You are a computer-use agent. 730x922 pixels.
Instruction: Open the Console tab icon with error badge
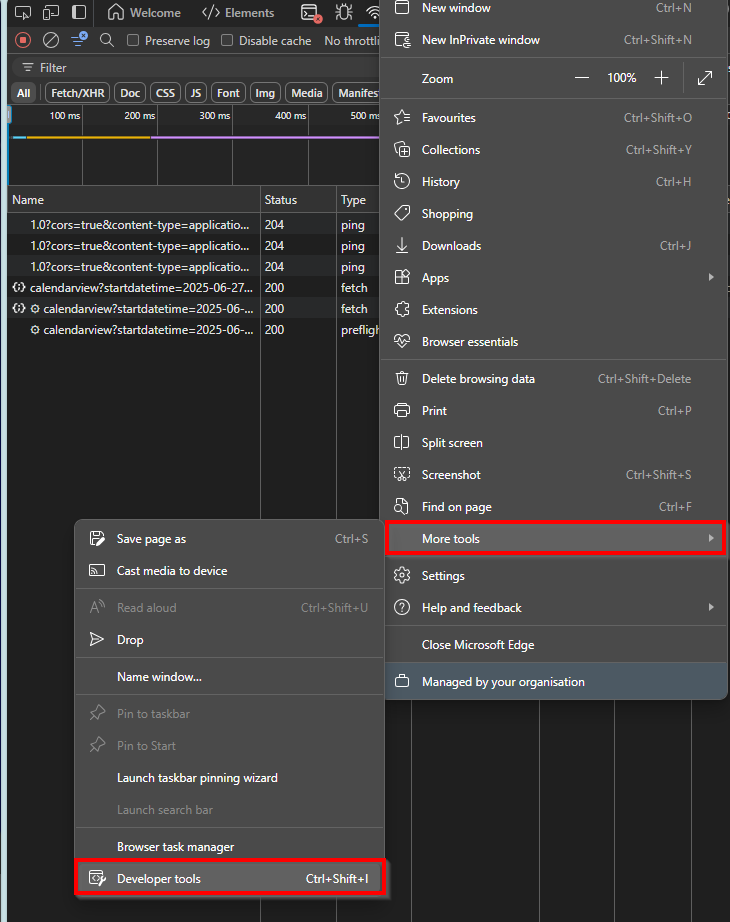pos(311,13)
